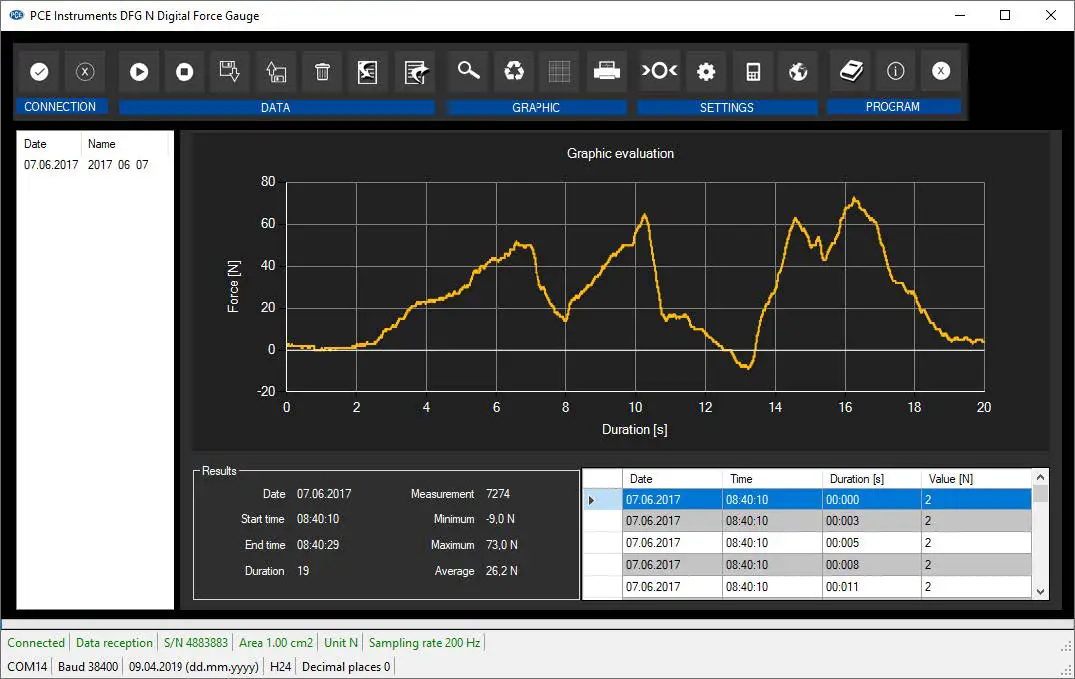Click the Baud 38400 status entry
Image resolution: width=1075 pixels, height=679 pixels.
[88, 667]
